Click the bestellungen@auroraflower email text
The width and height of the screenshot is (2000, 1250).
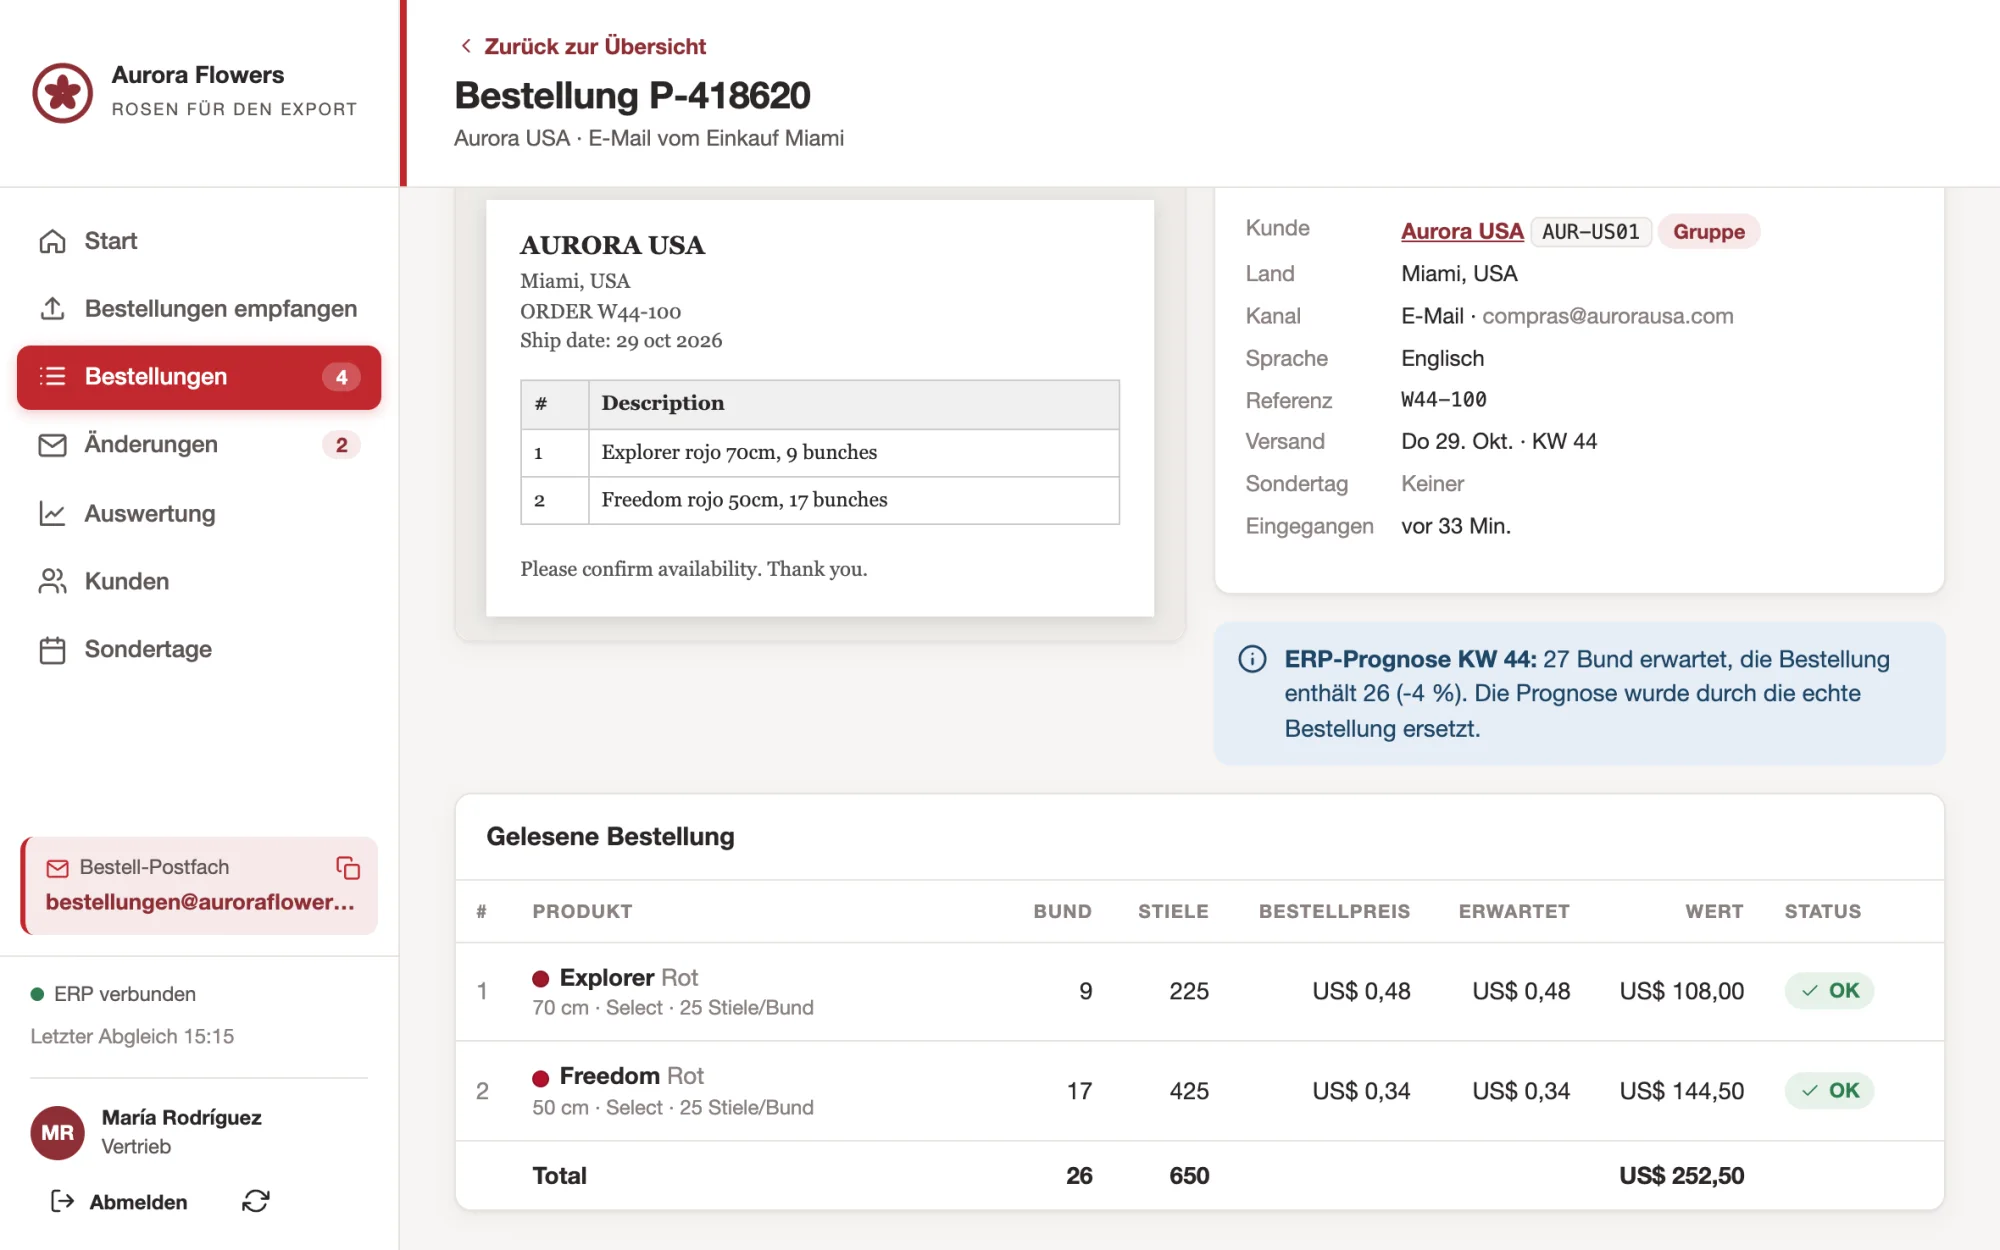click(200, 902)
